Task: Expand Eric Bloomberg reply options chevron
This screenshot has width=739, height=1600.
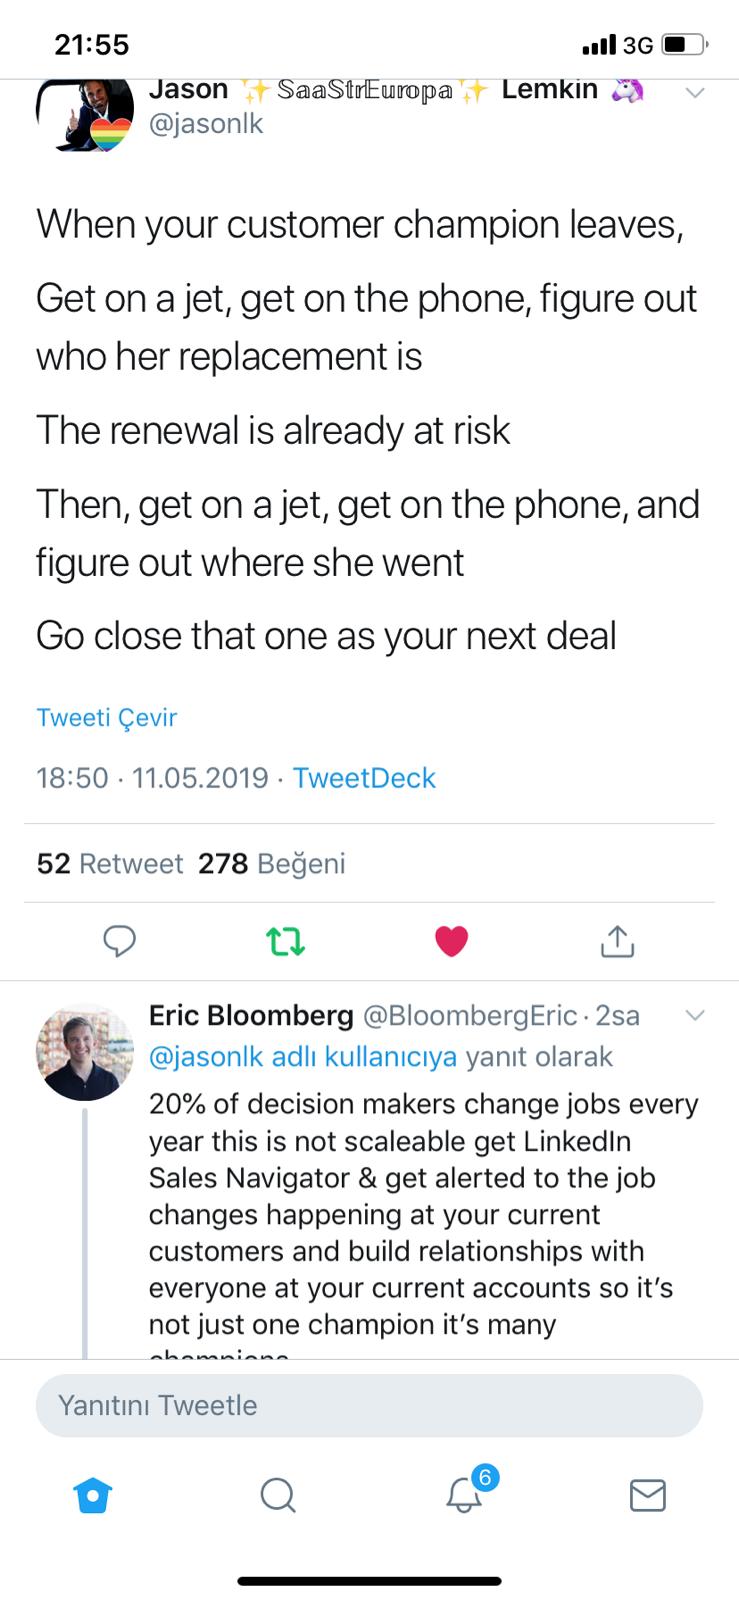Action: click(x=693, y=1015)
